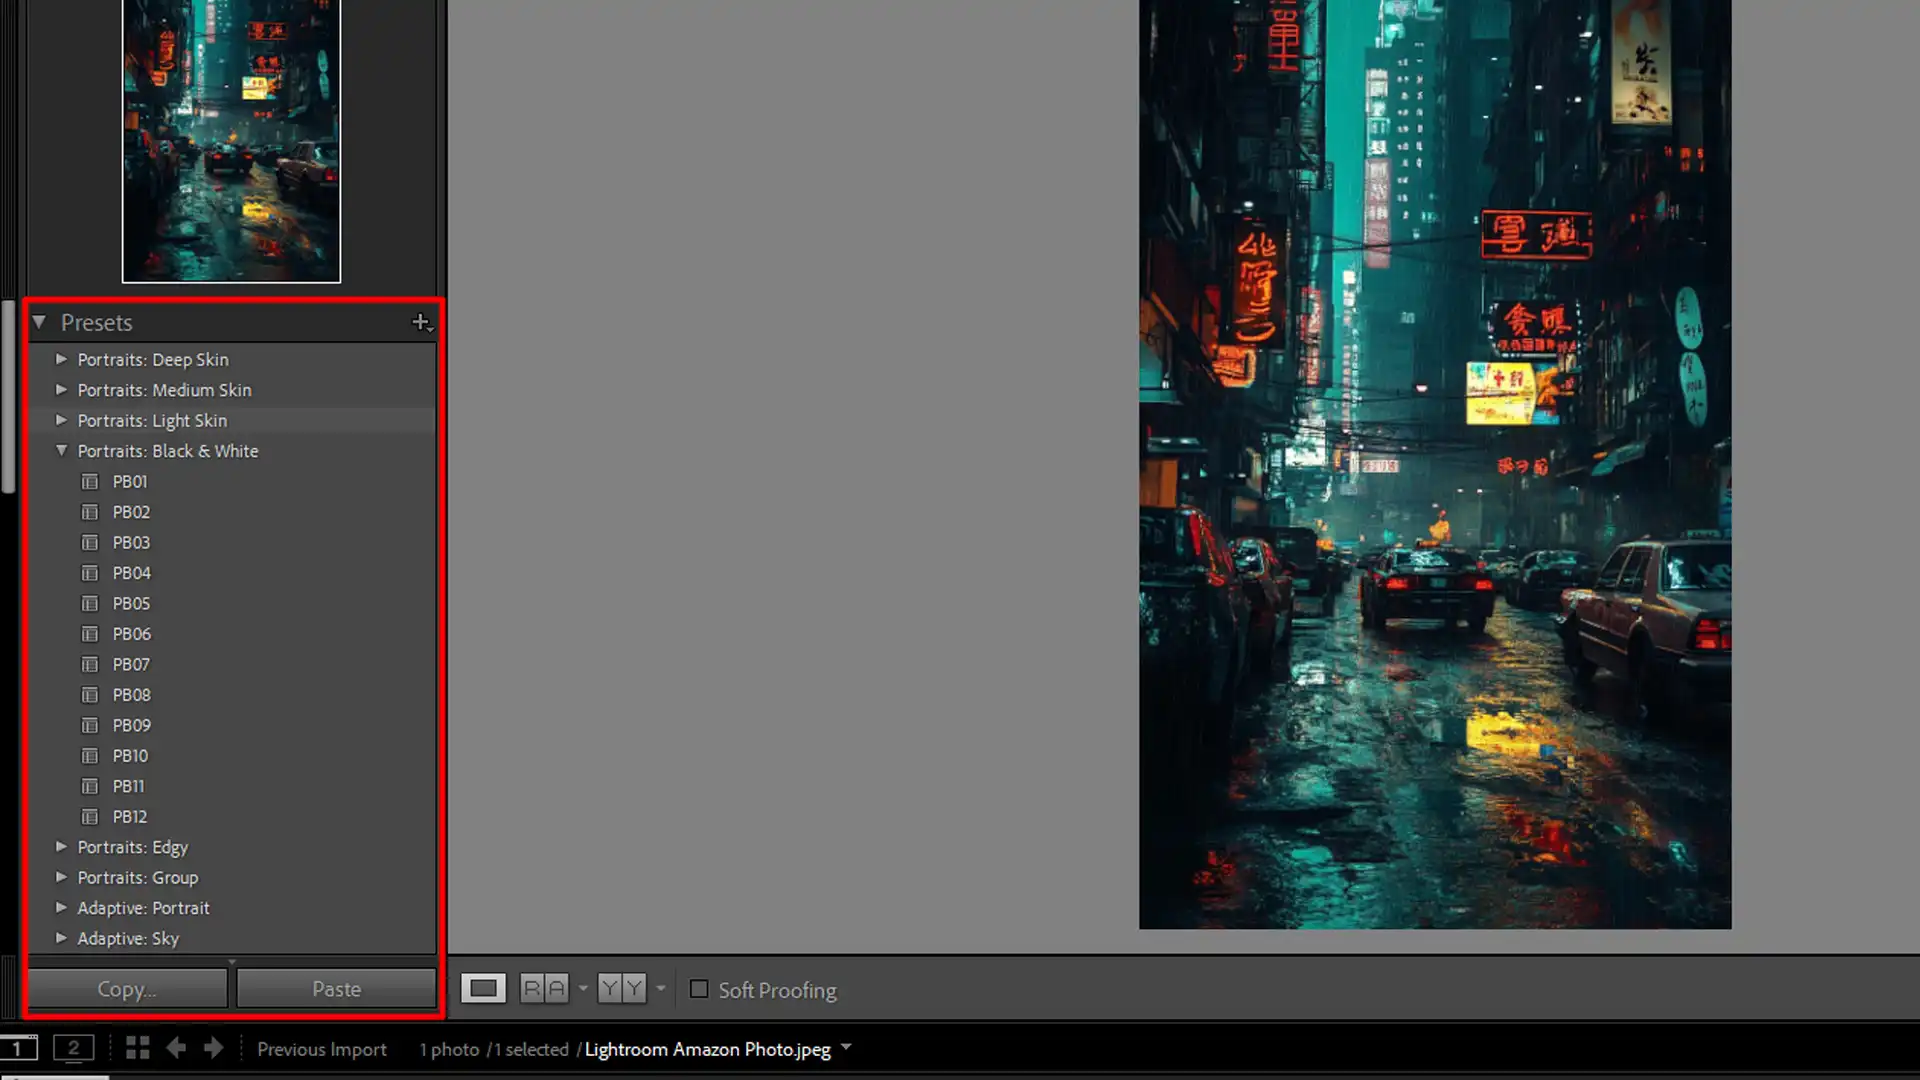The height and width of the screenshot is (1080, 1920).
Task: Click Previous Import source label
Action: click(322, 1049)
